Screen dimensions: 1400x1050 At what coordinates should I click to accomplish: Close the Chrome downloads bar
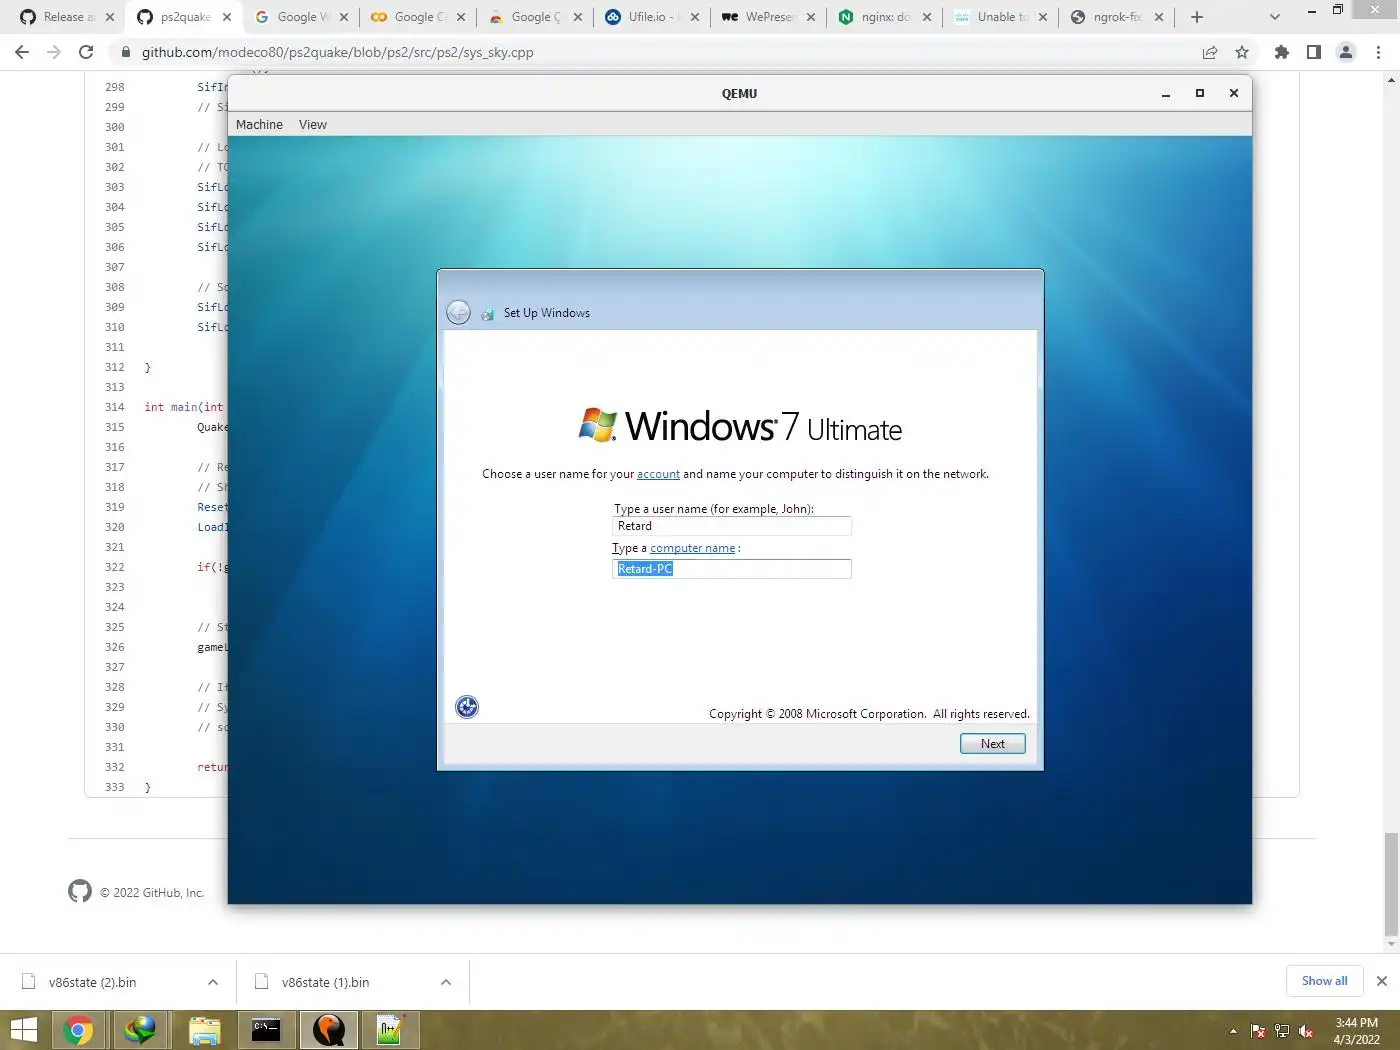tap(1382, 981)
